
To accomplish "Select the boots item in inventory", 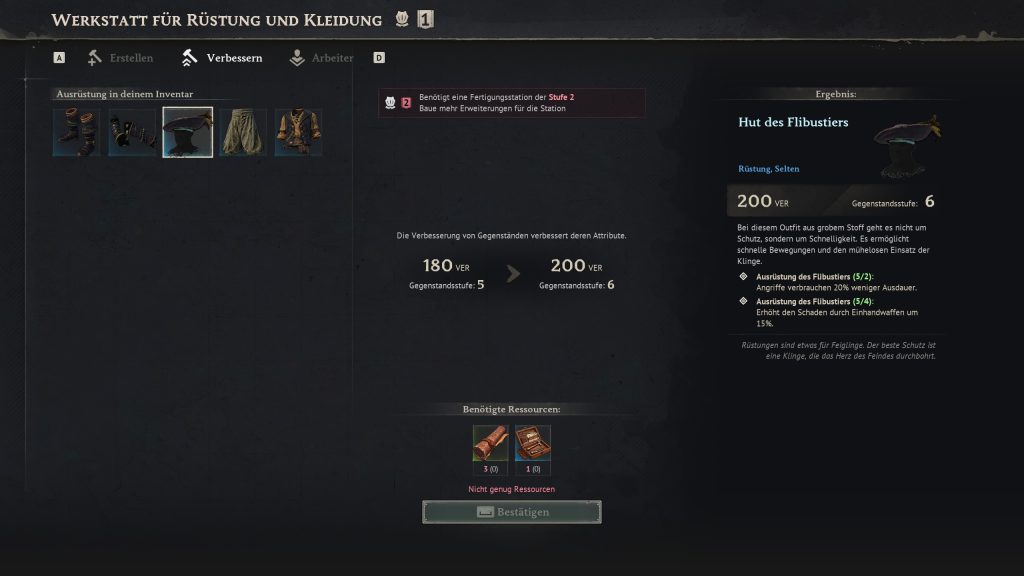I will (x=76, y=133).
